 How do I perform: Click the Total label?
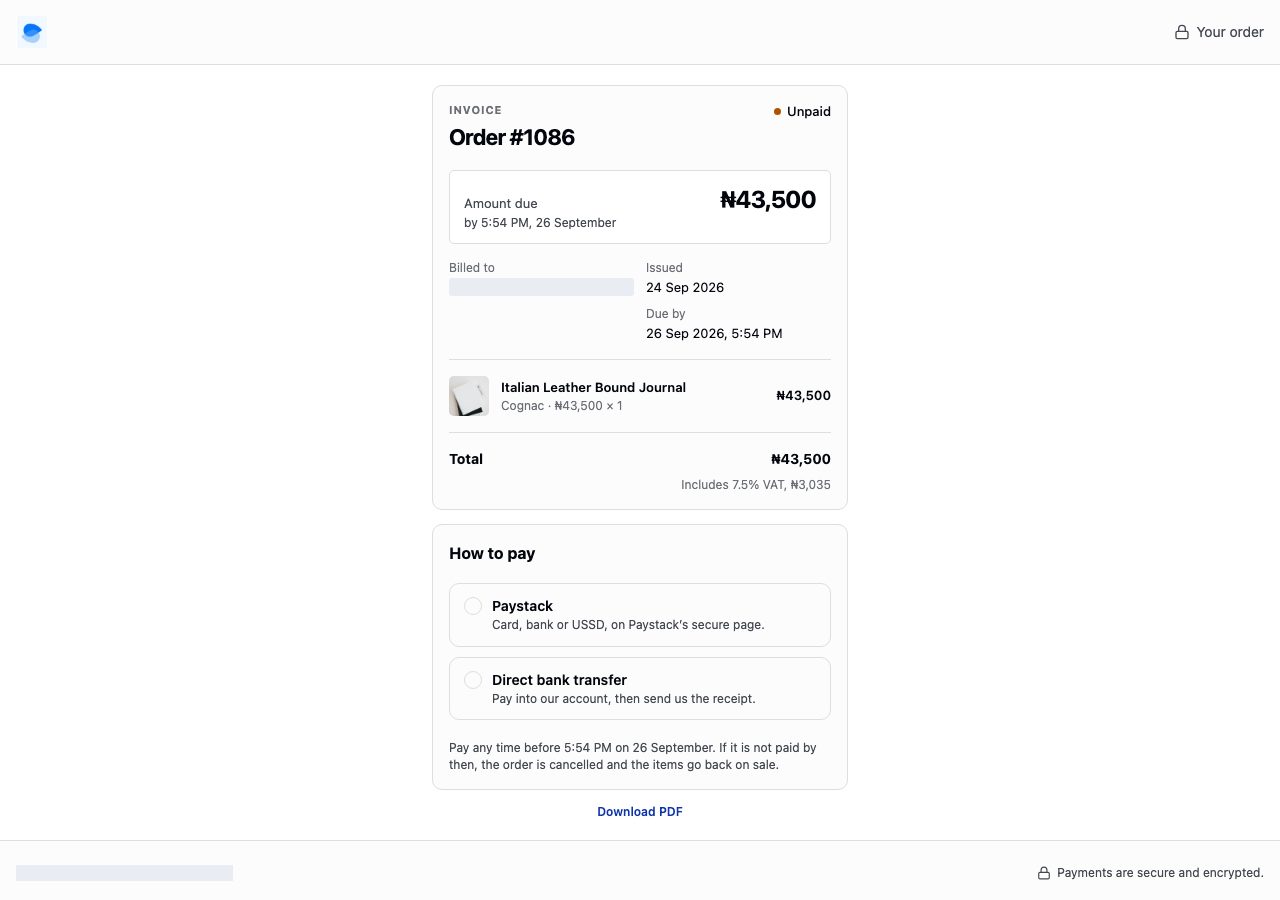coord(466,459)
